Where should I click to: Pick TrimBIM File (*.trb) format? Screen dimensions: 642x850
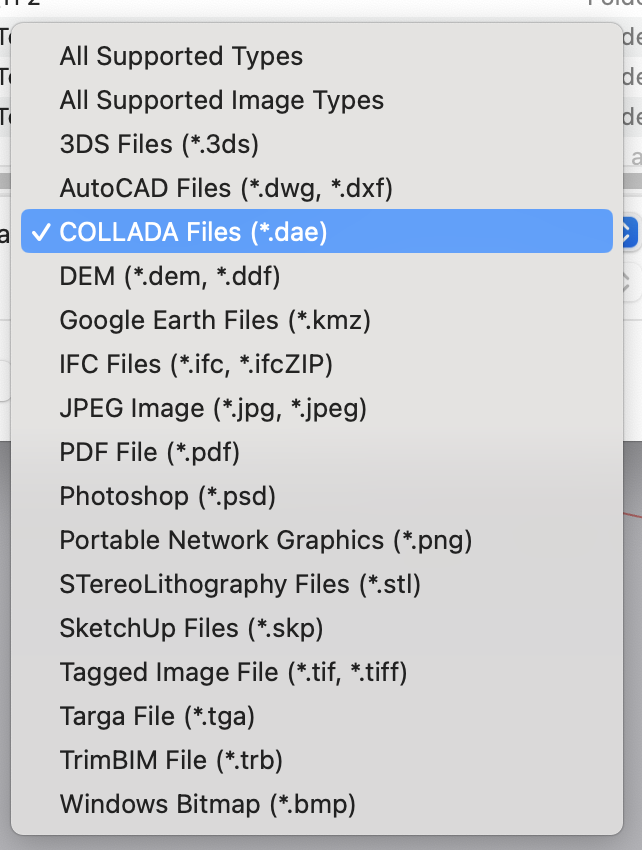(x=171, y=760)
